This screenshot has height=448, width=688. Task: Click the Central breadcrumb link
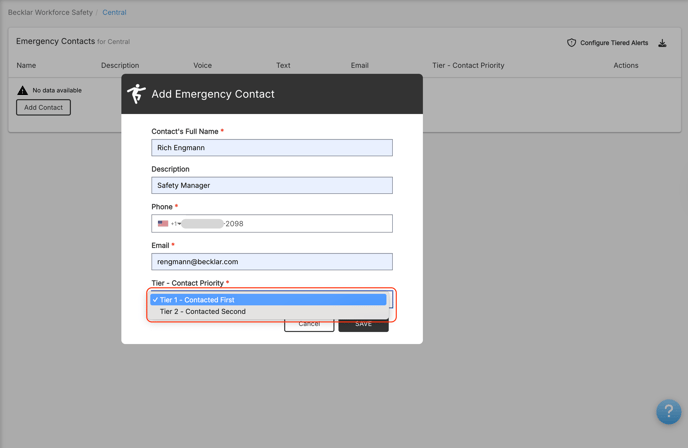[114, 12]
